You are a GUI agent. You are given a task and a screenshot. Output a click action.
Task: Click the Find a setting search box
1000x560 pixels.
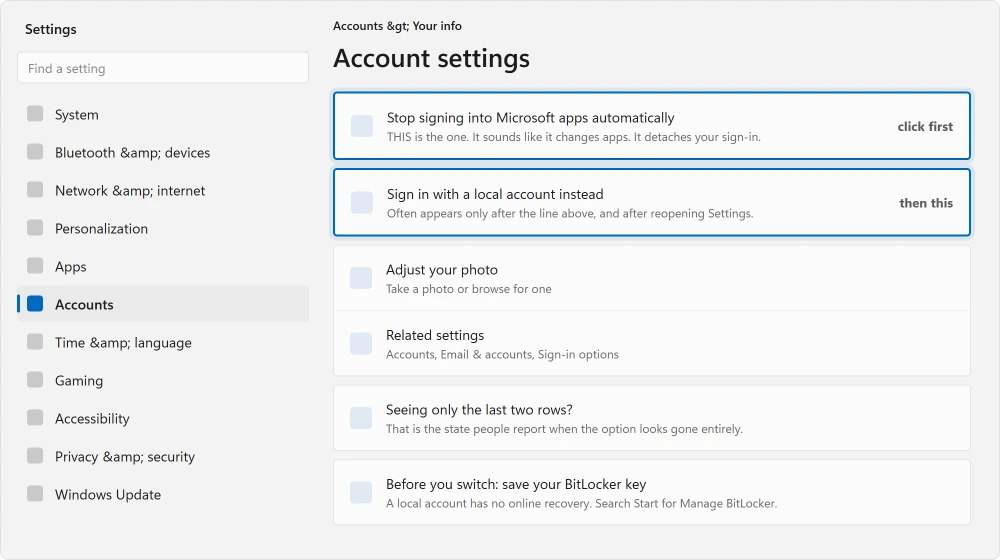coord(163,68)
